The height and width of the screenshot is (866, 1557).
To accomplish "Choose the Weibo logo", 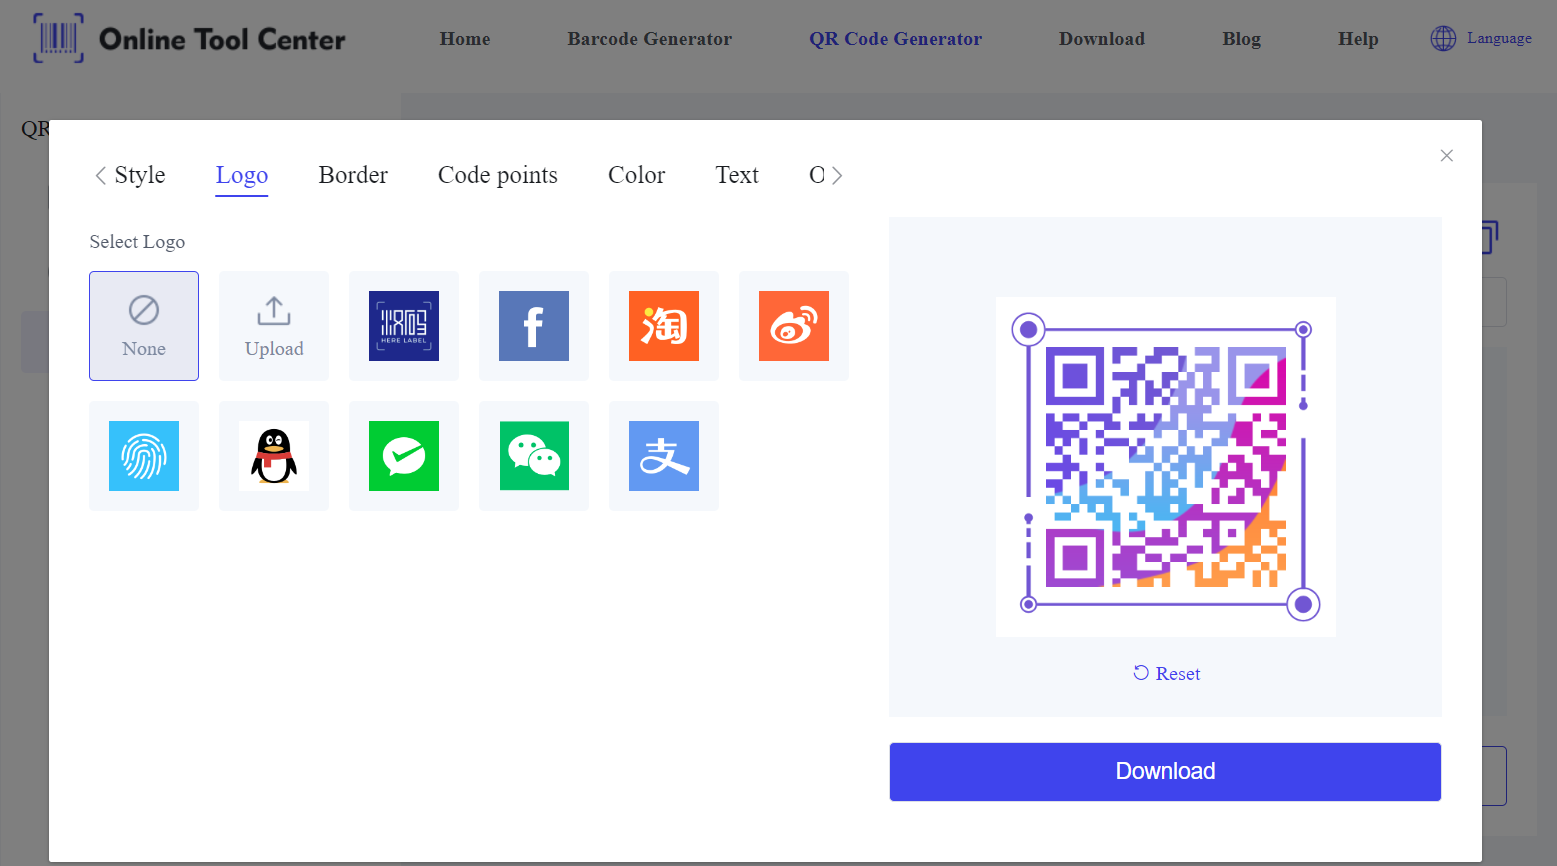I will [794, 326].
